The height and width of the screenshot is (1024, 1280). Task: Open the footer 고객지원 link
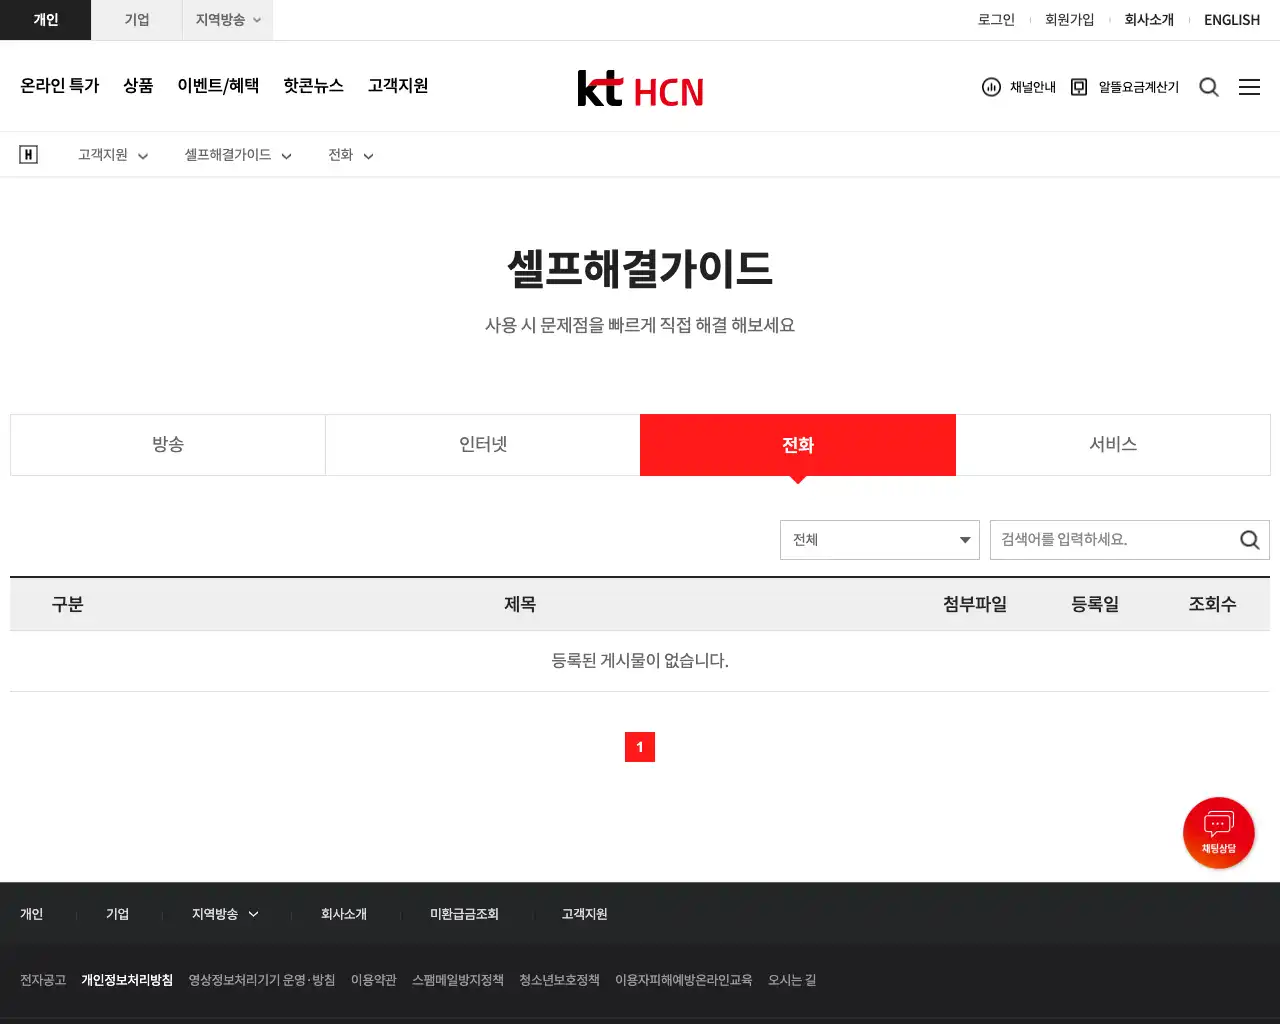[x=584, y=914]
